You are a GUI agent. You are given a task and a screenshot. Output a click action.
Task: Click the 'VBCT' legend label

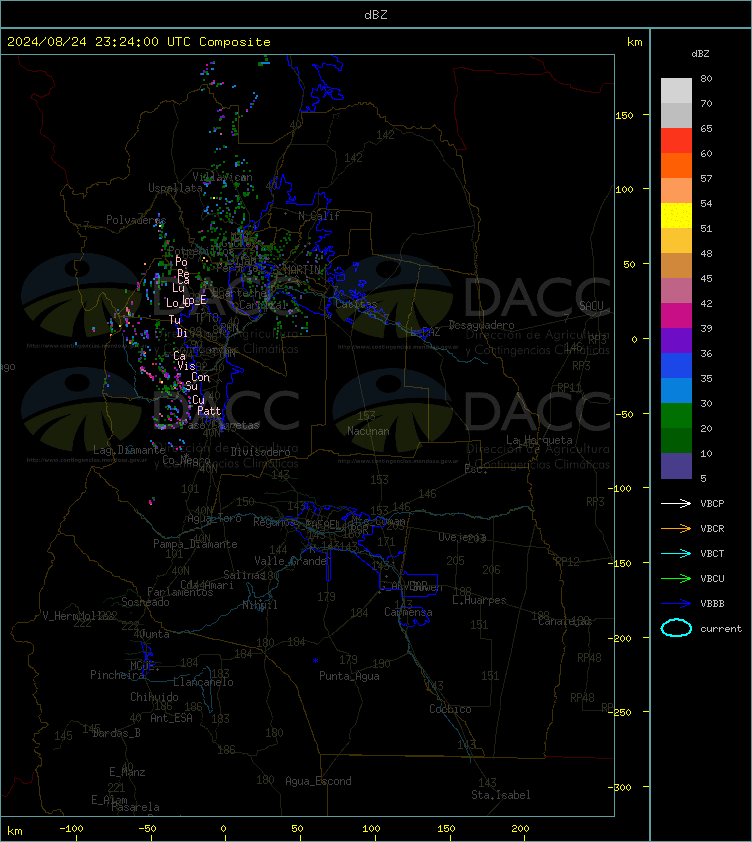tap(712, 553)
